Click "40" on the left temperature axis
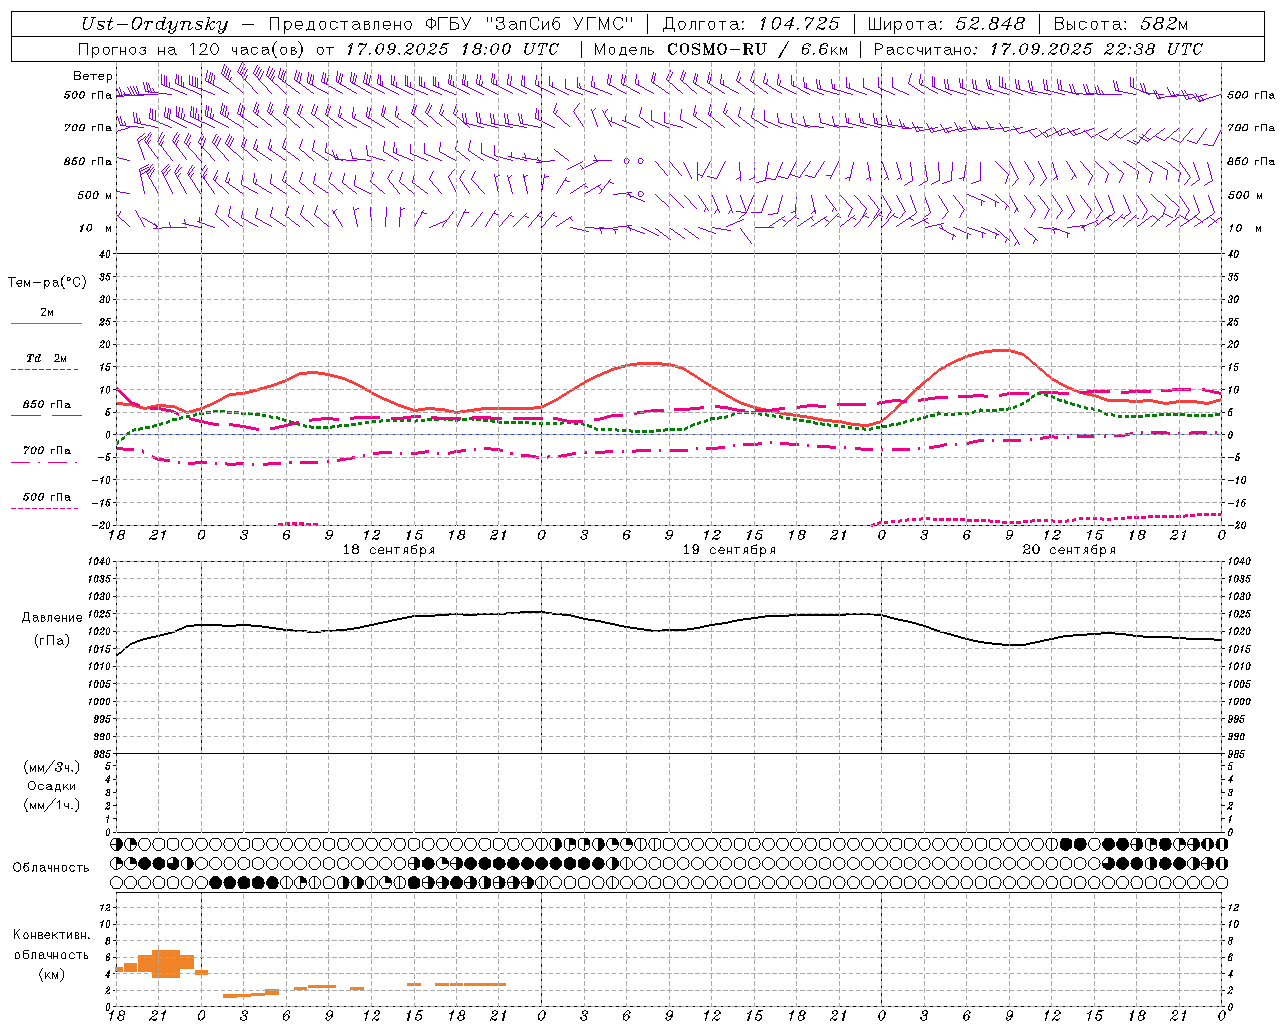 coord(105,254)
